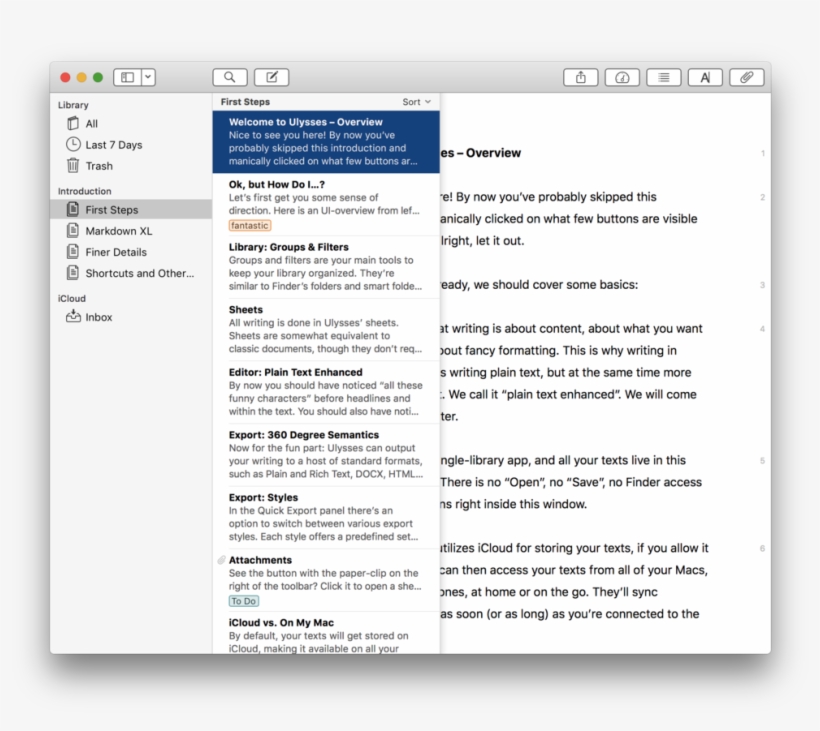Open the Attachments sheet title
Viewport: 820px width, 731px height.
point(260,560)
